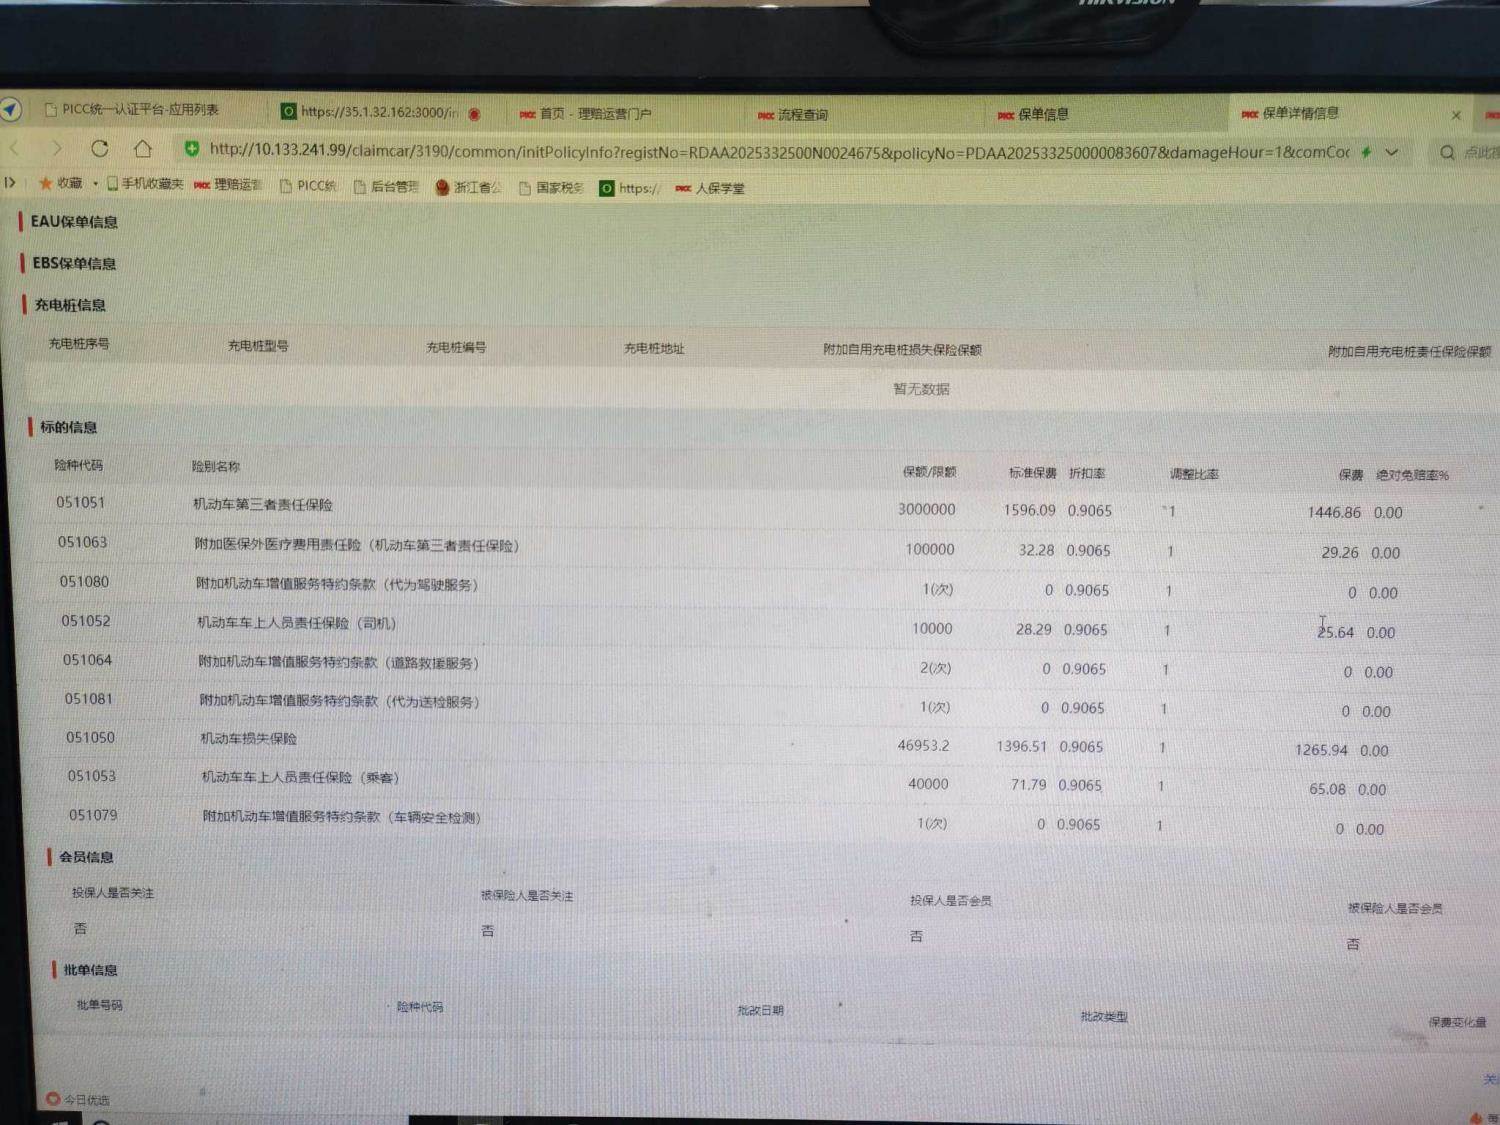Expand the EAU保单信息 section header

[73, 221]
